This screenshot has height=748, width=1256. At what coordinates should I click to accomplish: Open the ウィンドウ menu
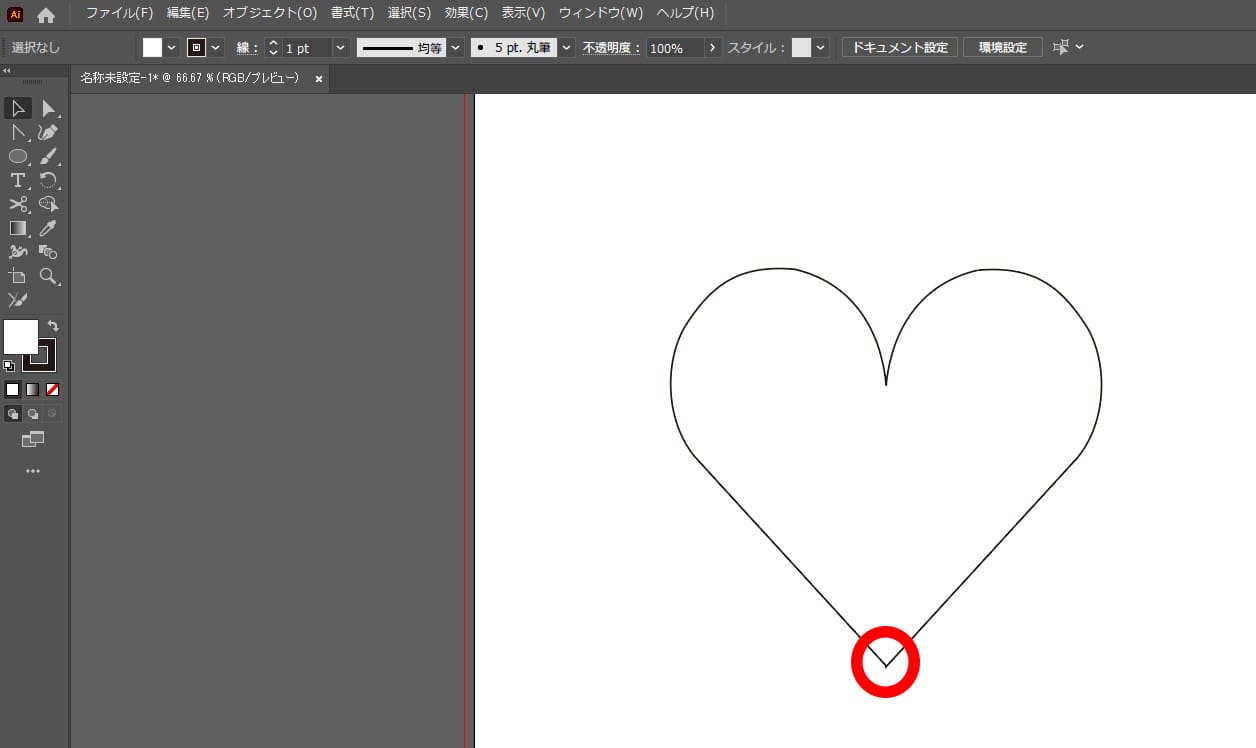600,13
